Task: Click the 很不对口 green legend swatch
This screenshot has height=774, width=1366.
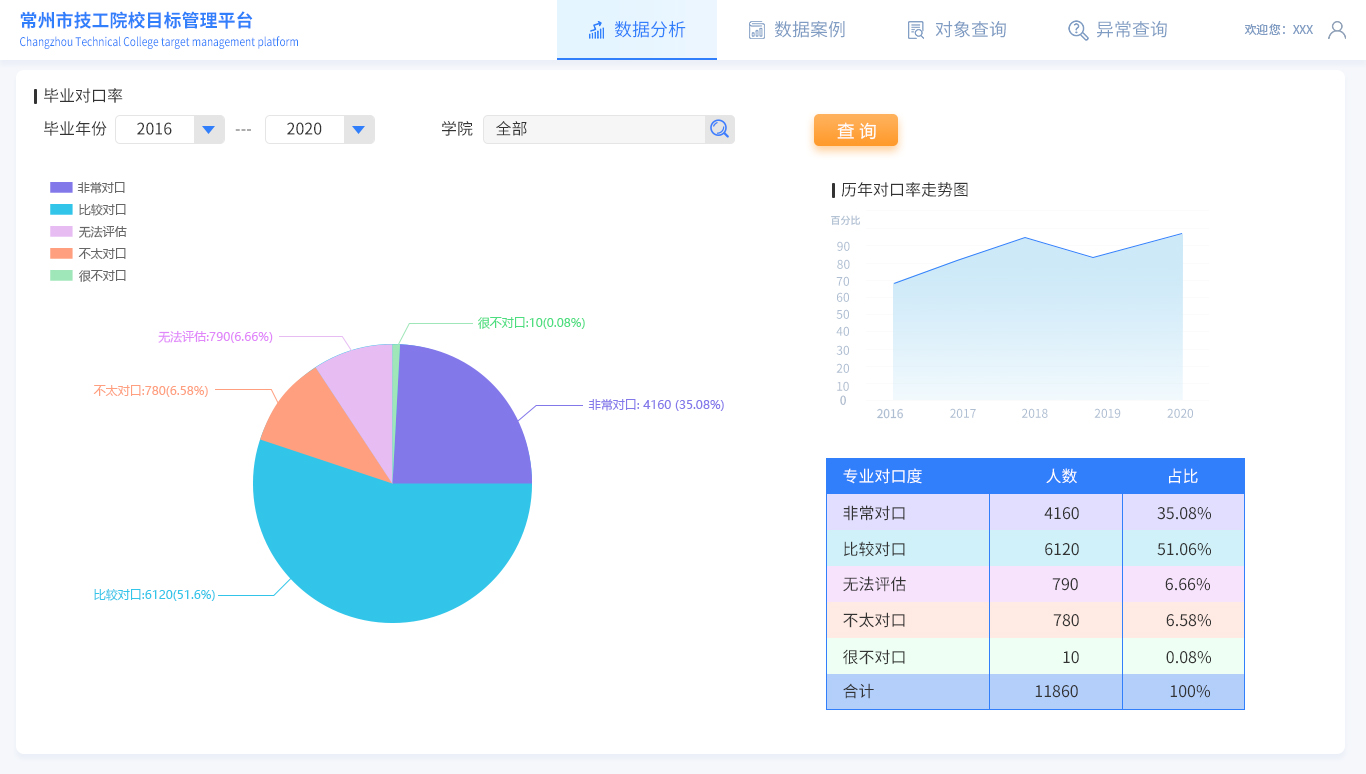Action: click(x=61, y=276)
